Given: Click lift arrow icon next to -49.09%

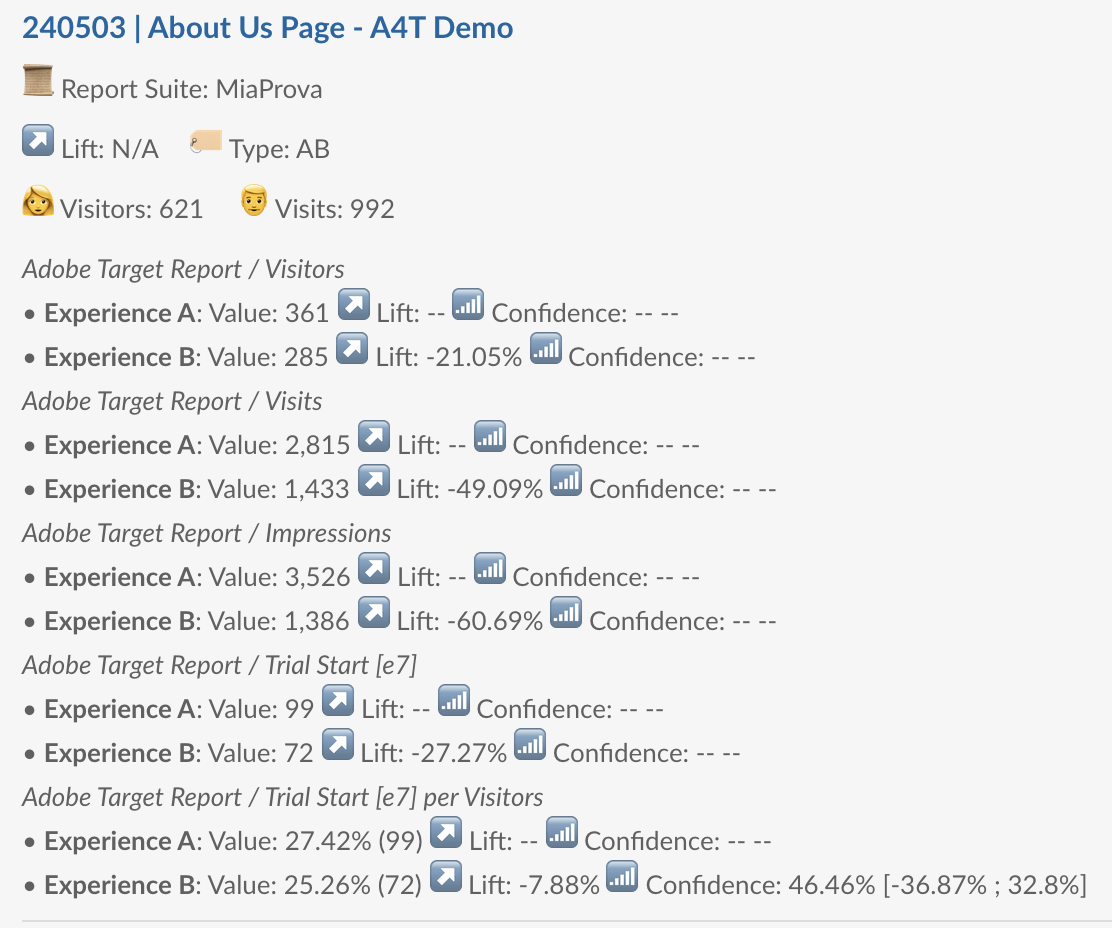Looking at the screenshot, I should pos(374,481).
